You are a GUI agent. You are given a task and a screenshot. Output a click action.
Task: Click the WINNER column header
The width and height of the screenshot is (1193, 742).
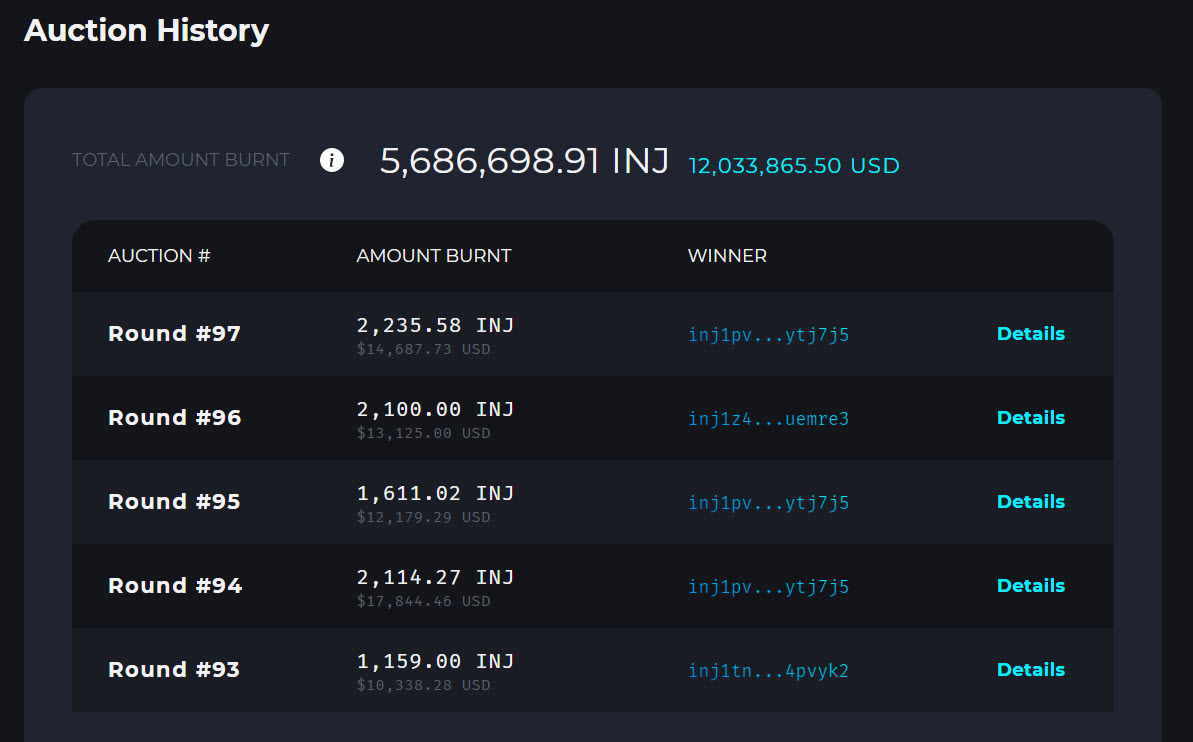point(727,256)
